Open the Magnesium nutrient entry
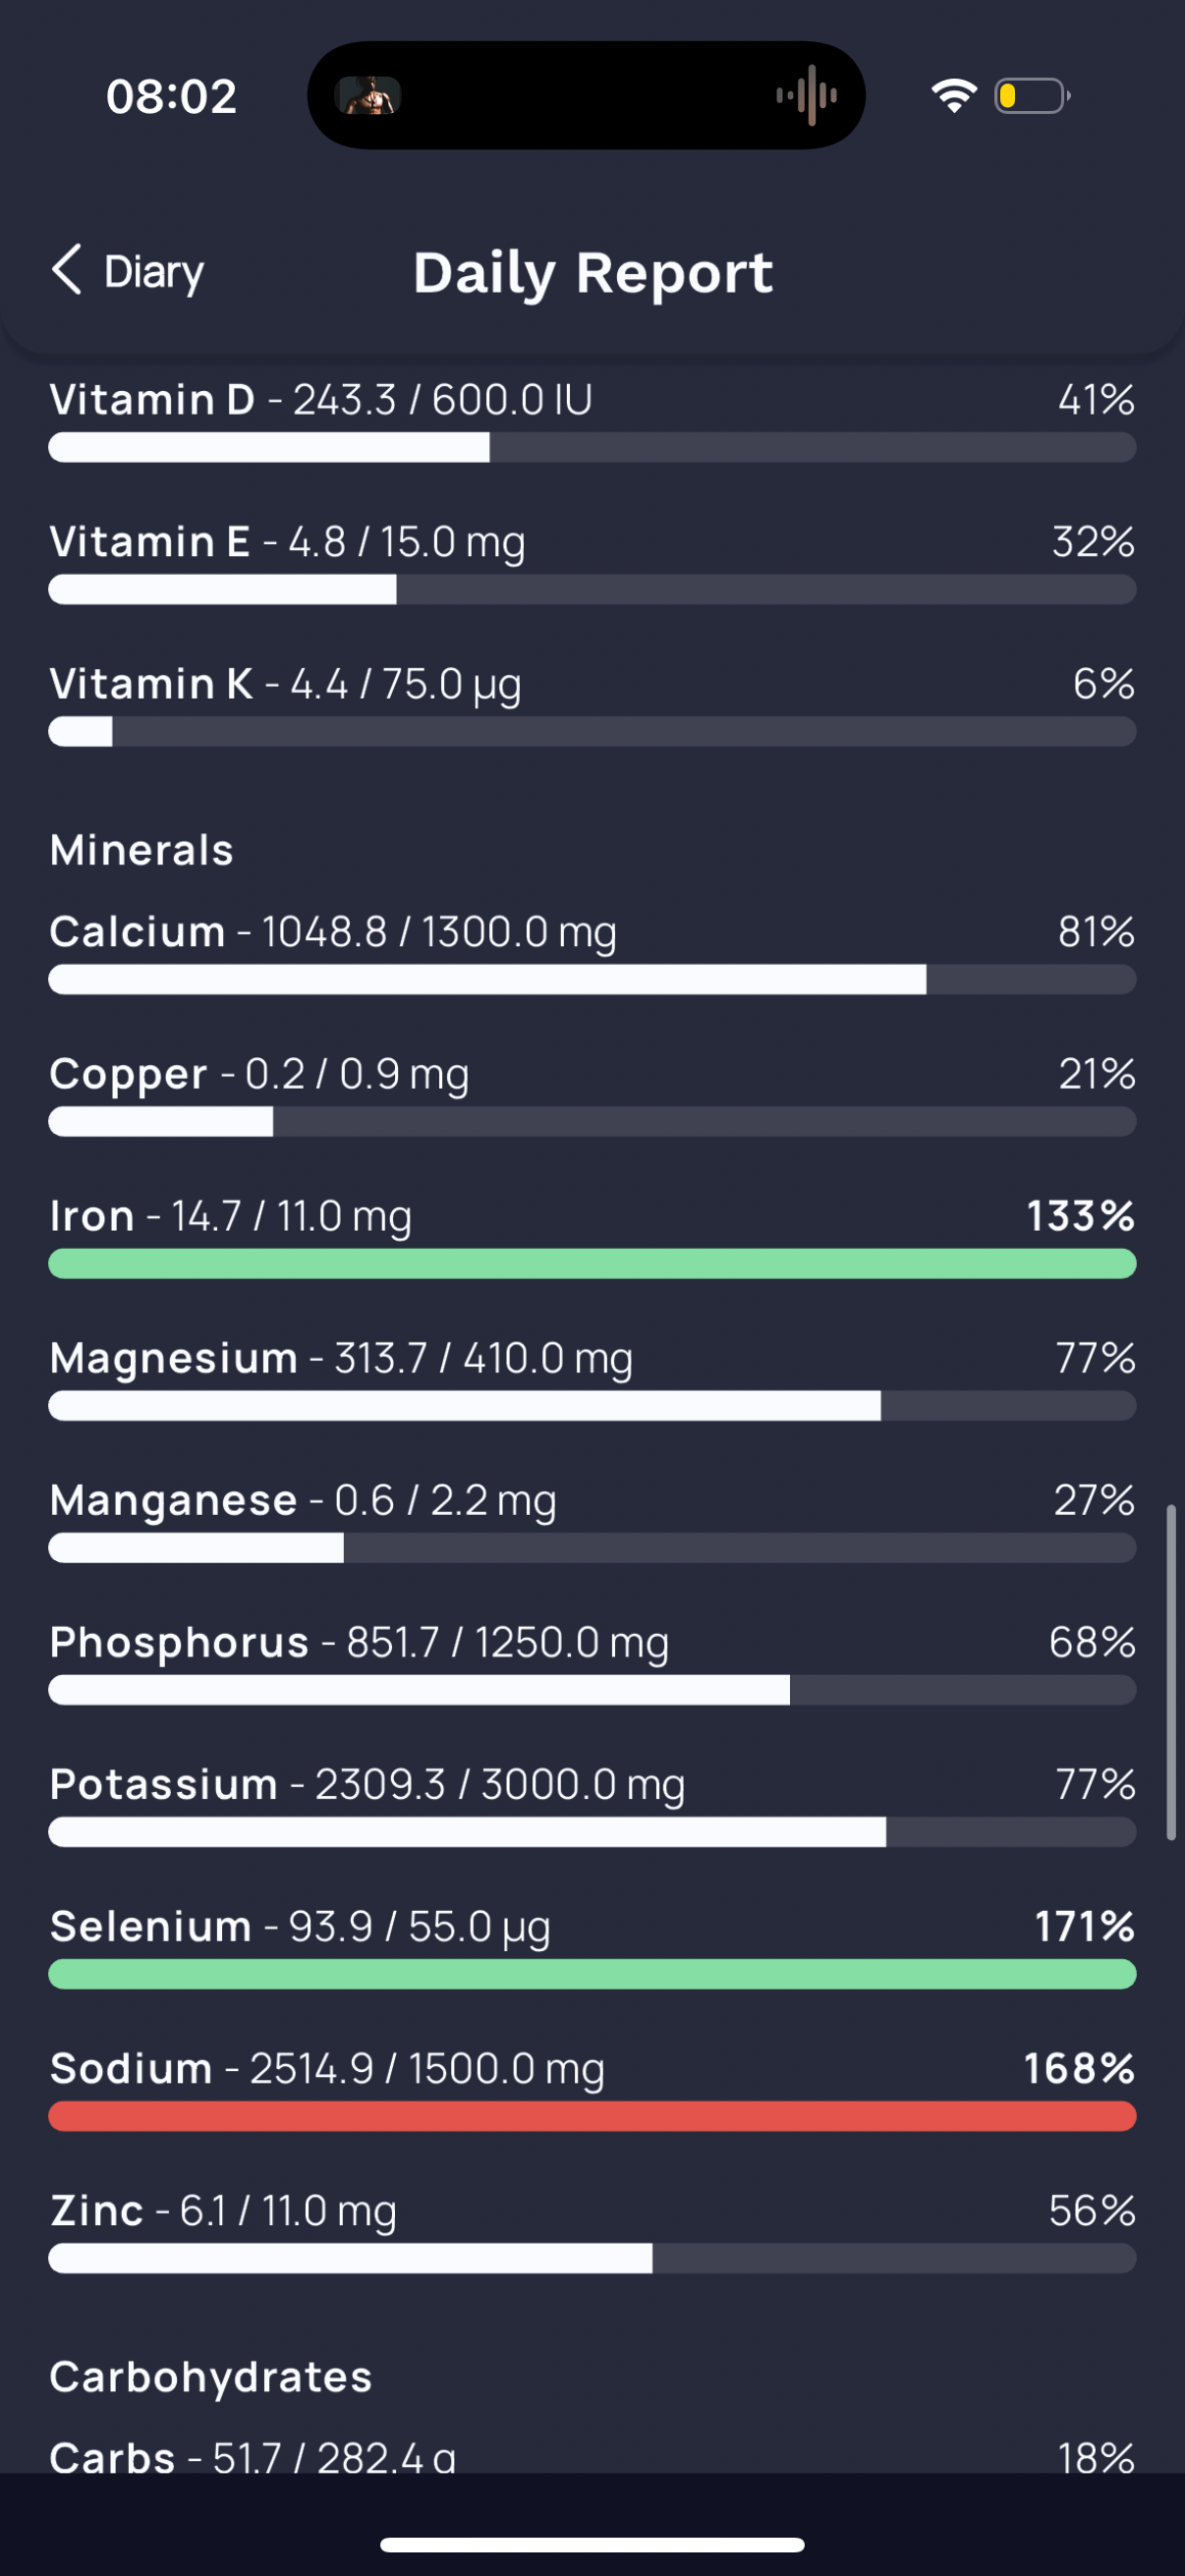The image size is (1185, 2576). click(592, 1377)
